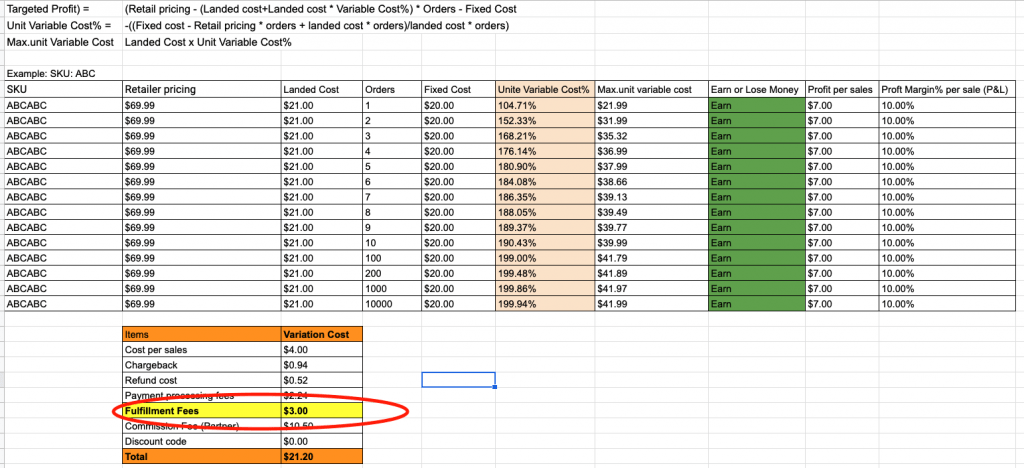Viewport: 1024px width, 468px height.
Task: Select the Earn cell in the 199.94% row
Action: click(756, 304)
